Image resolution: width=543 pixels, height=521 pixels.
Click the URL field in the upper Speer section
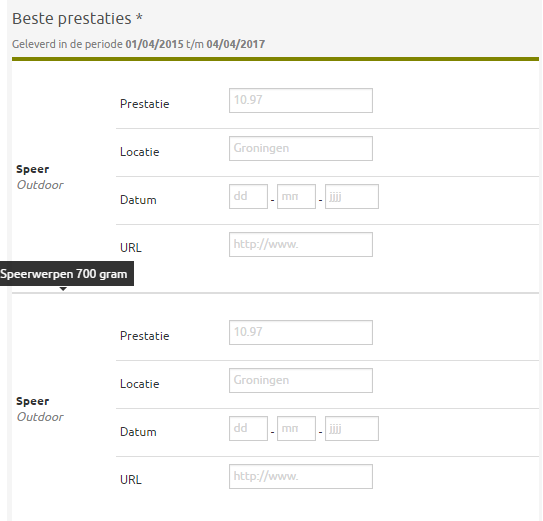click(x=301, y=245)
